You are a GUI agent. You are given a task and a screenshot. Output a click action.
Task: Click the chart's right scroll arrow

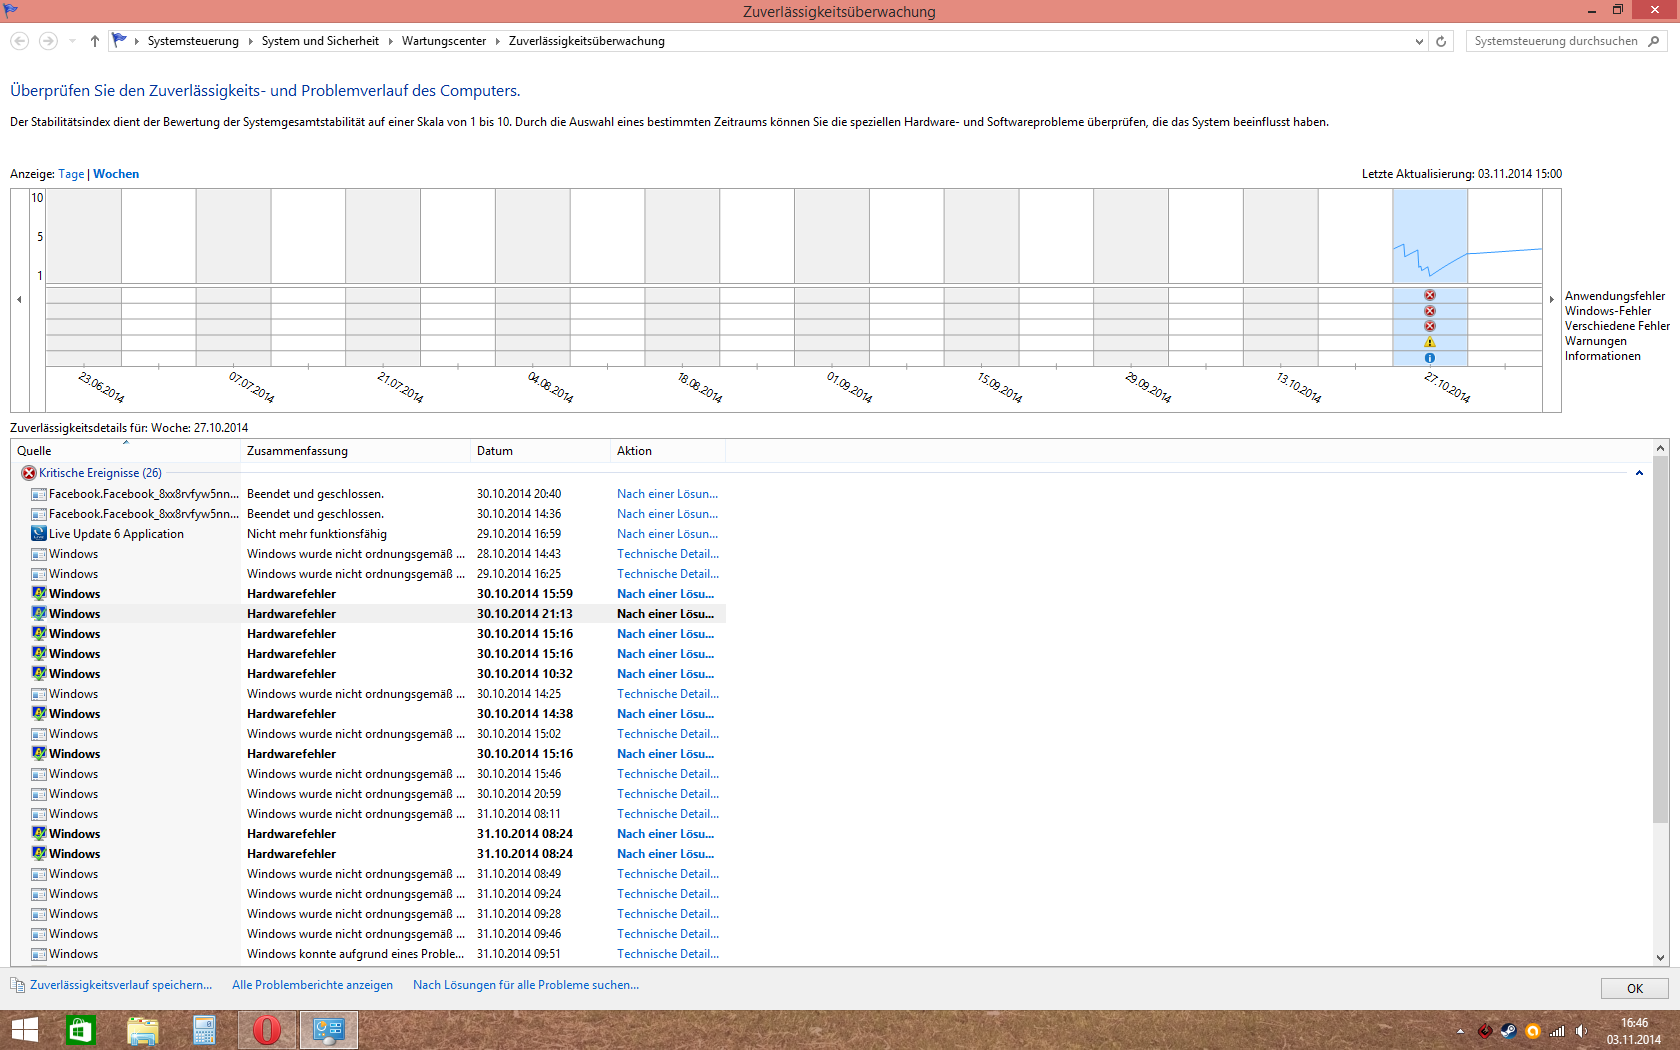pyautogui.click(x=1551, y=299)
